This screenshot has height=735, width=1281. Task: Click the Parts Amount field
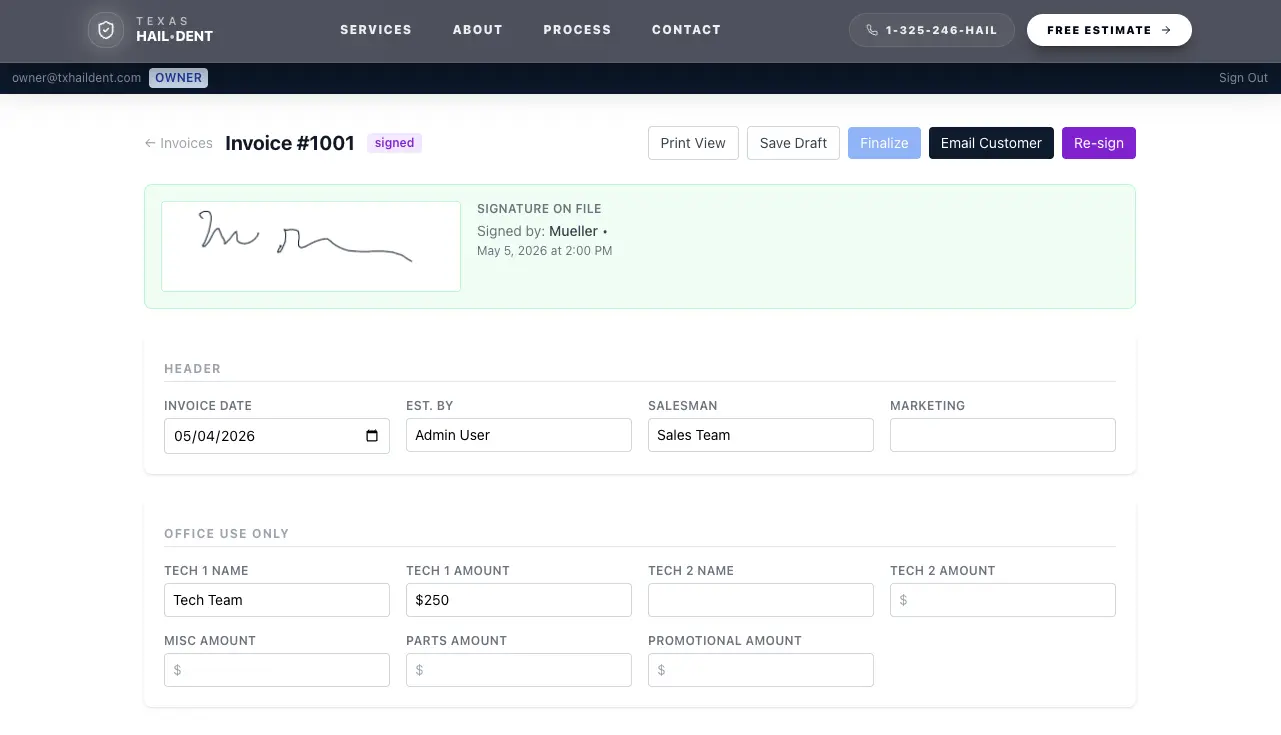519,670
